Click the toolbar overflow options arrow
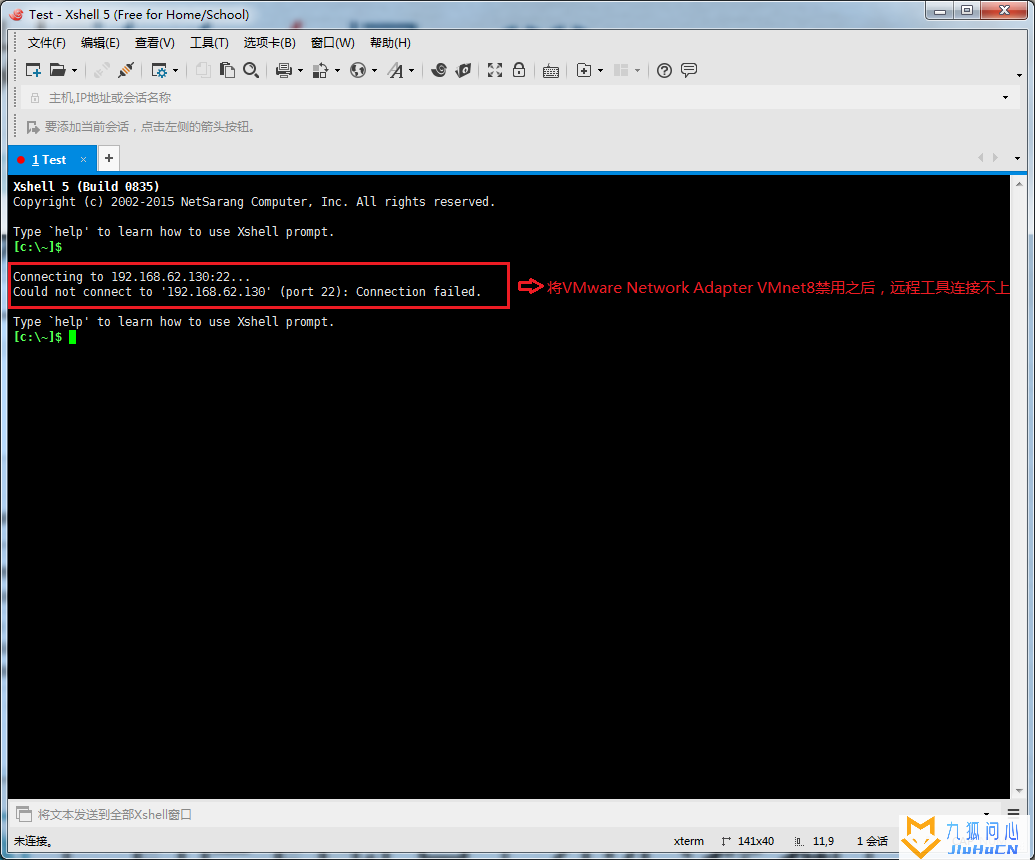1035x860 pixels. [x=1019, y=75]
